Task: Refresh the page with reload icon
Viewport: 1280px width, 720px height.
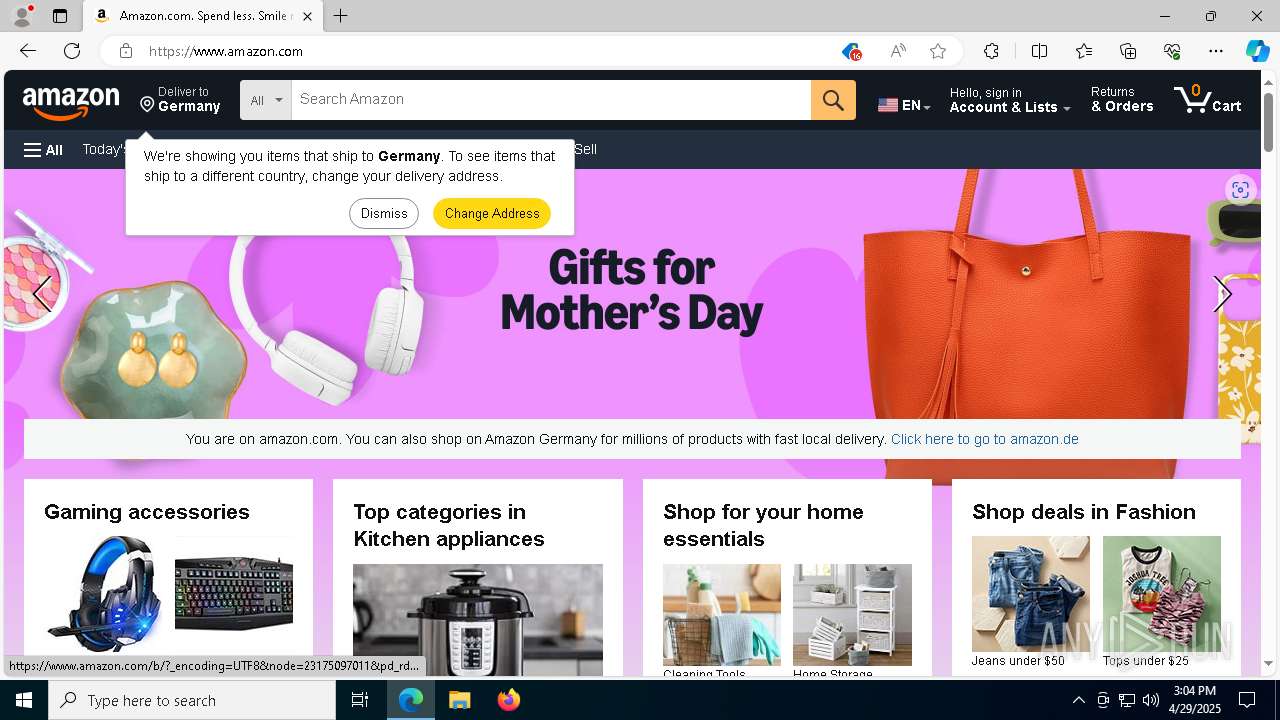Action: point(72,51)
